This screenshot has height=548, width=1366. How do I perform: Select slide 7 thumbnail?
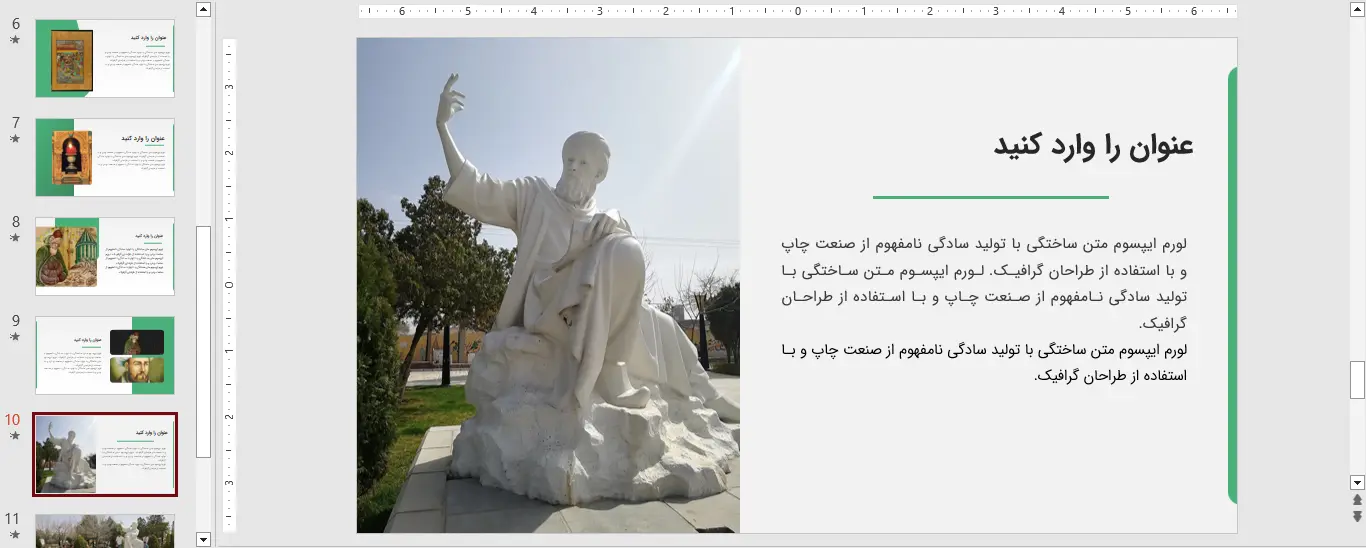[105, 157]
